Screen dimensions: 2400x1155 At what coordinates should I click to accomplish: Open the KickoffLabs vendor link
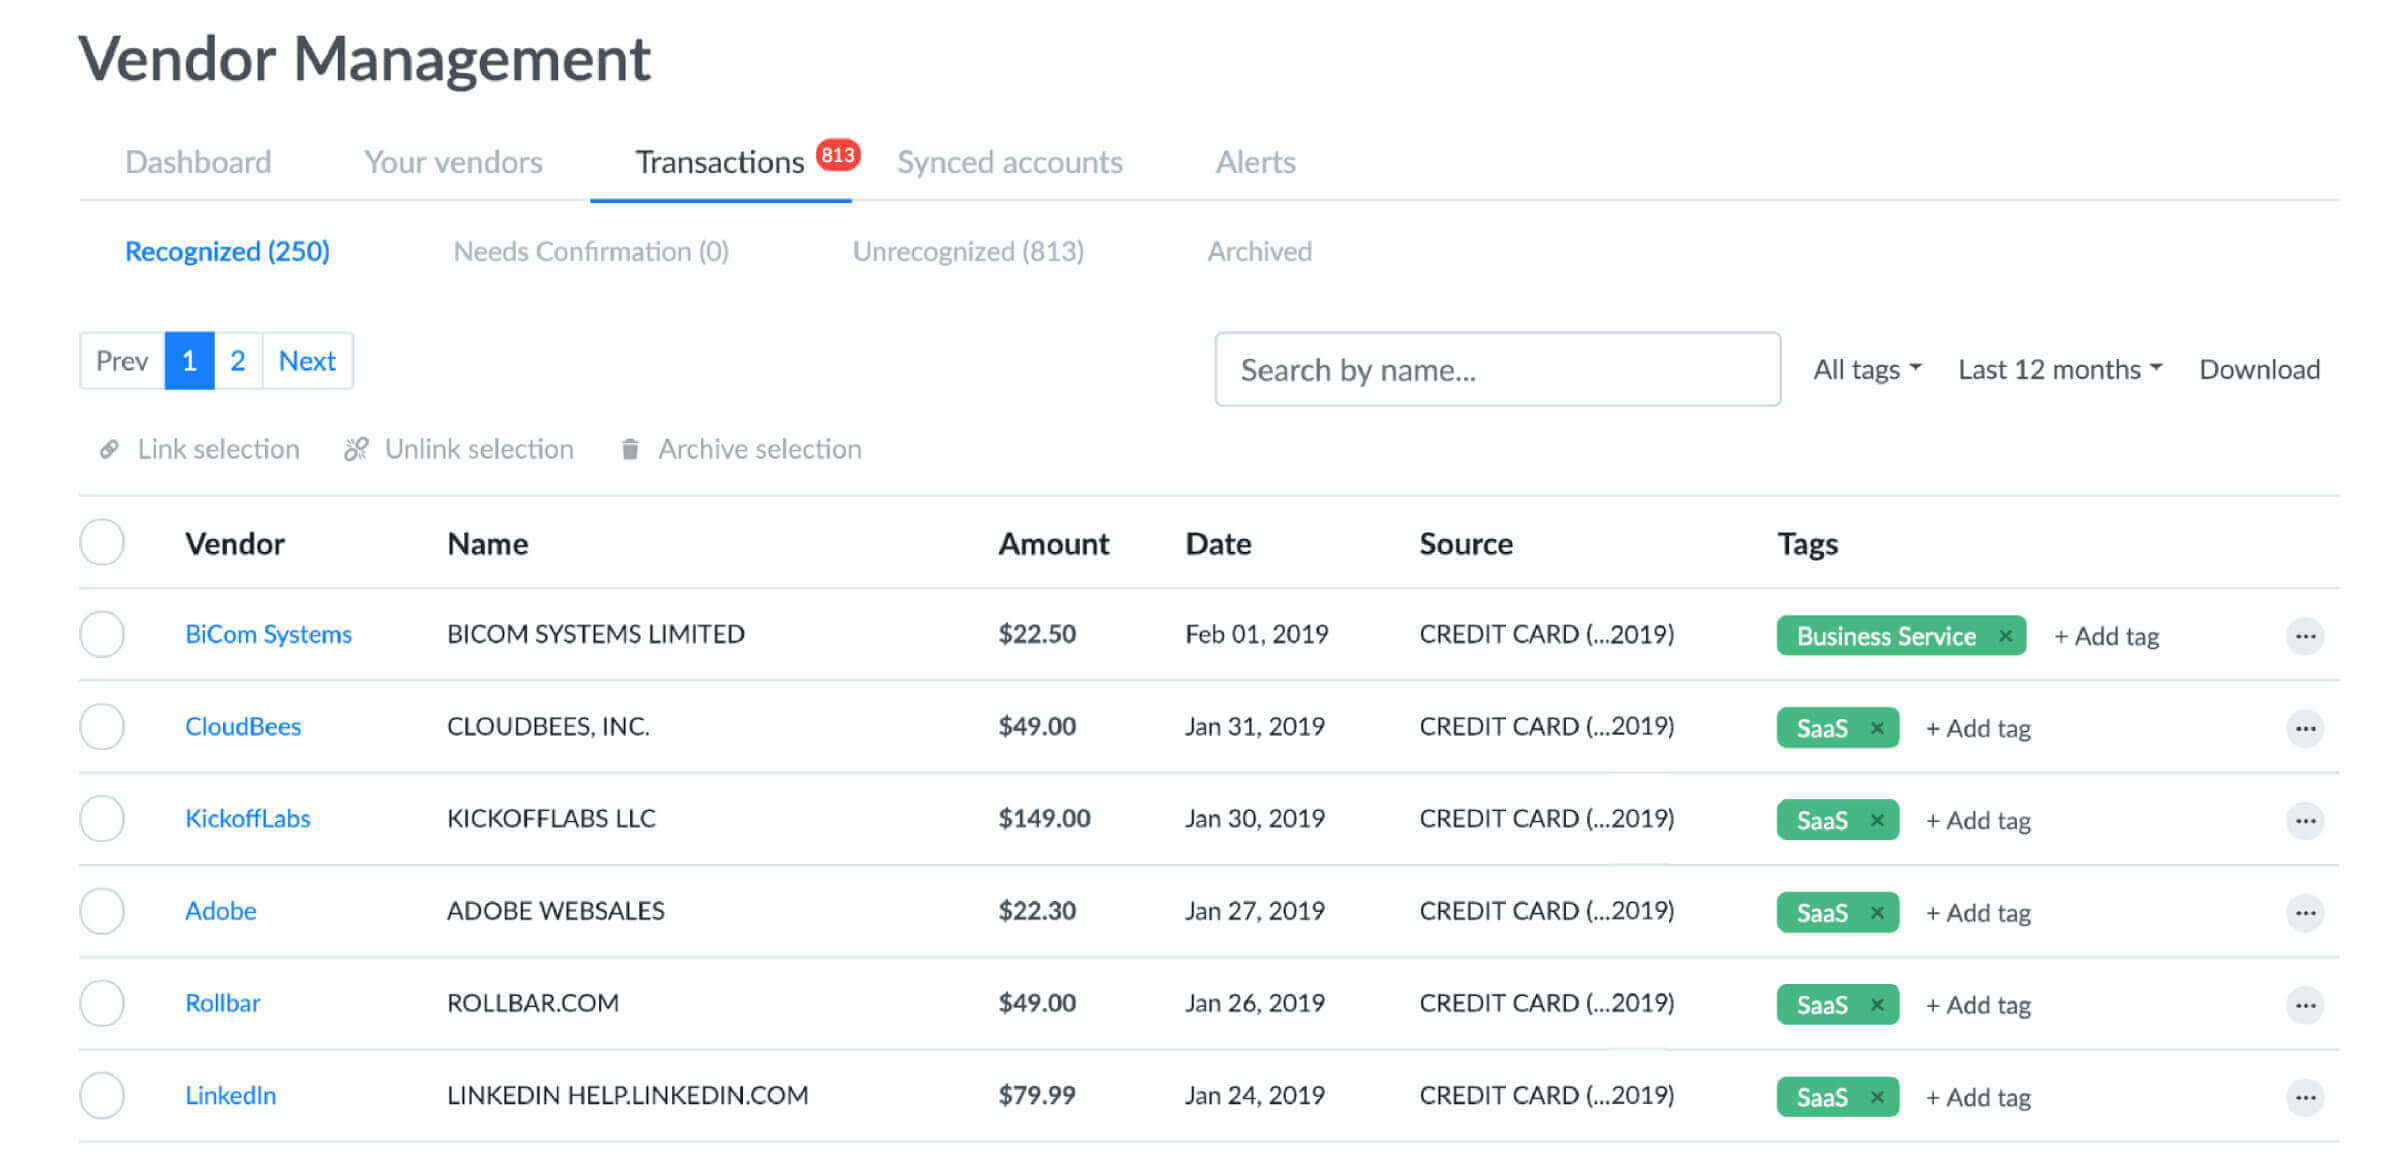[x=249, y=818]
